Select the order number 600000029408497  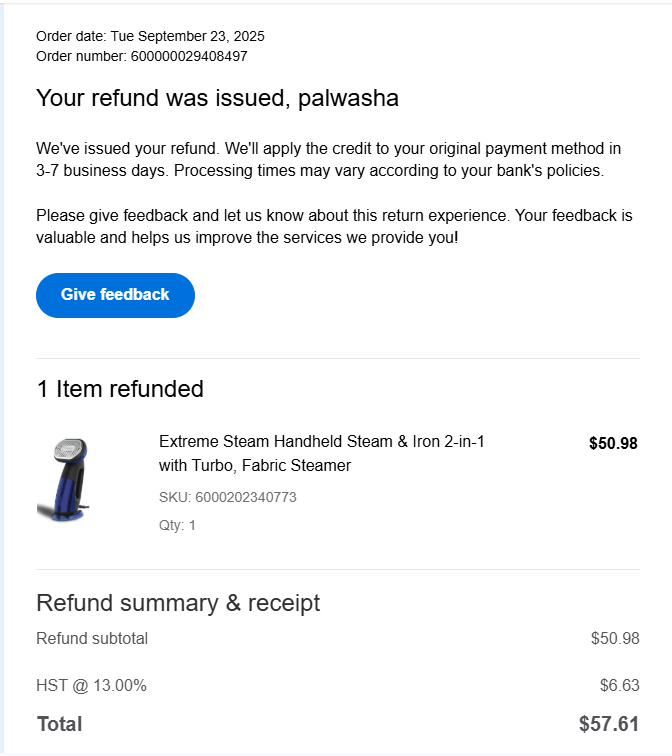click(x=189, y=56)
